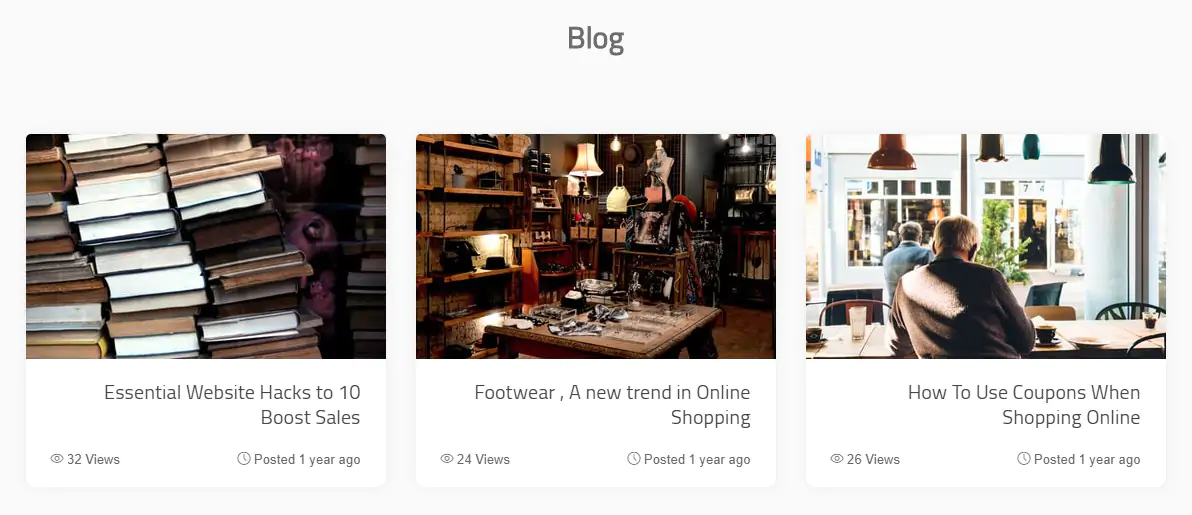This screenshot has width=1192, height=515.
Task: Click the eye icon beside 26 Views
Action: click(837, 459)
